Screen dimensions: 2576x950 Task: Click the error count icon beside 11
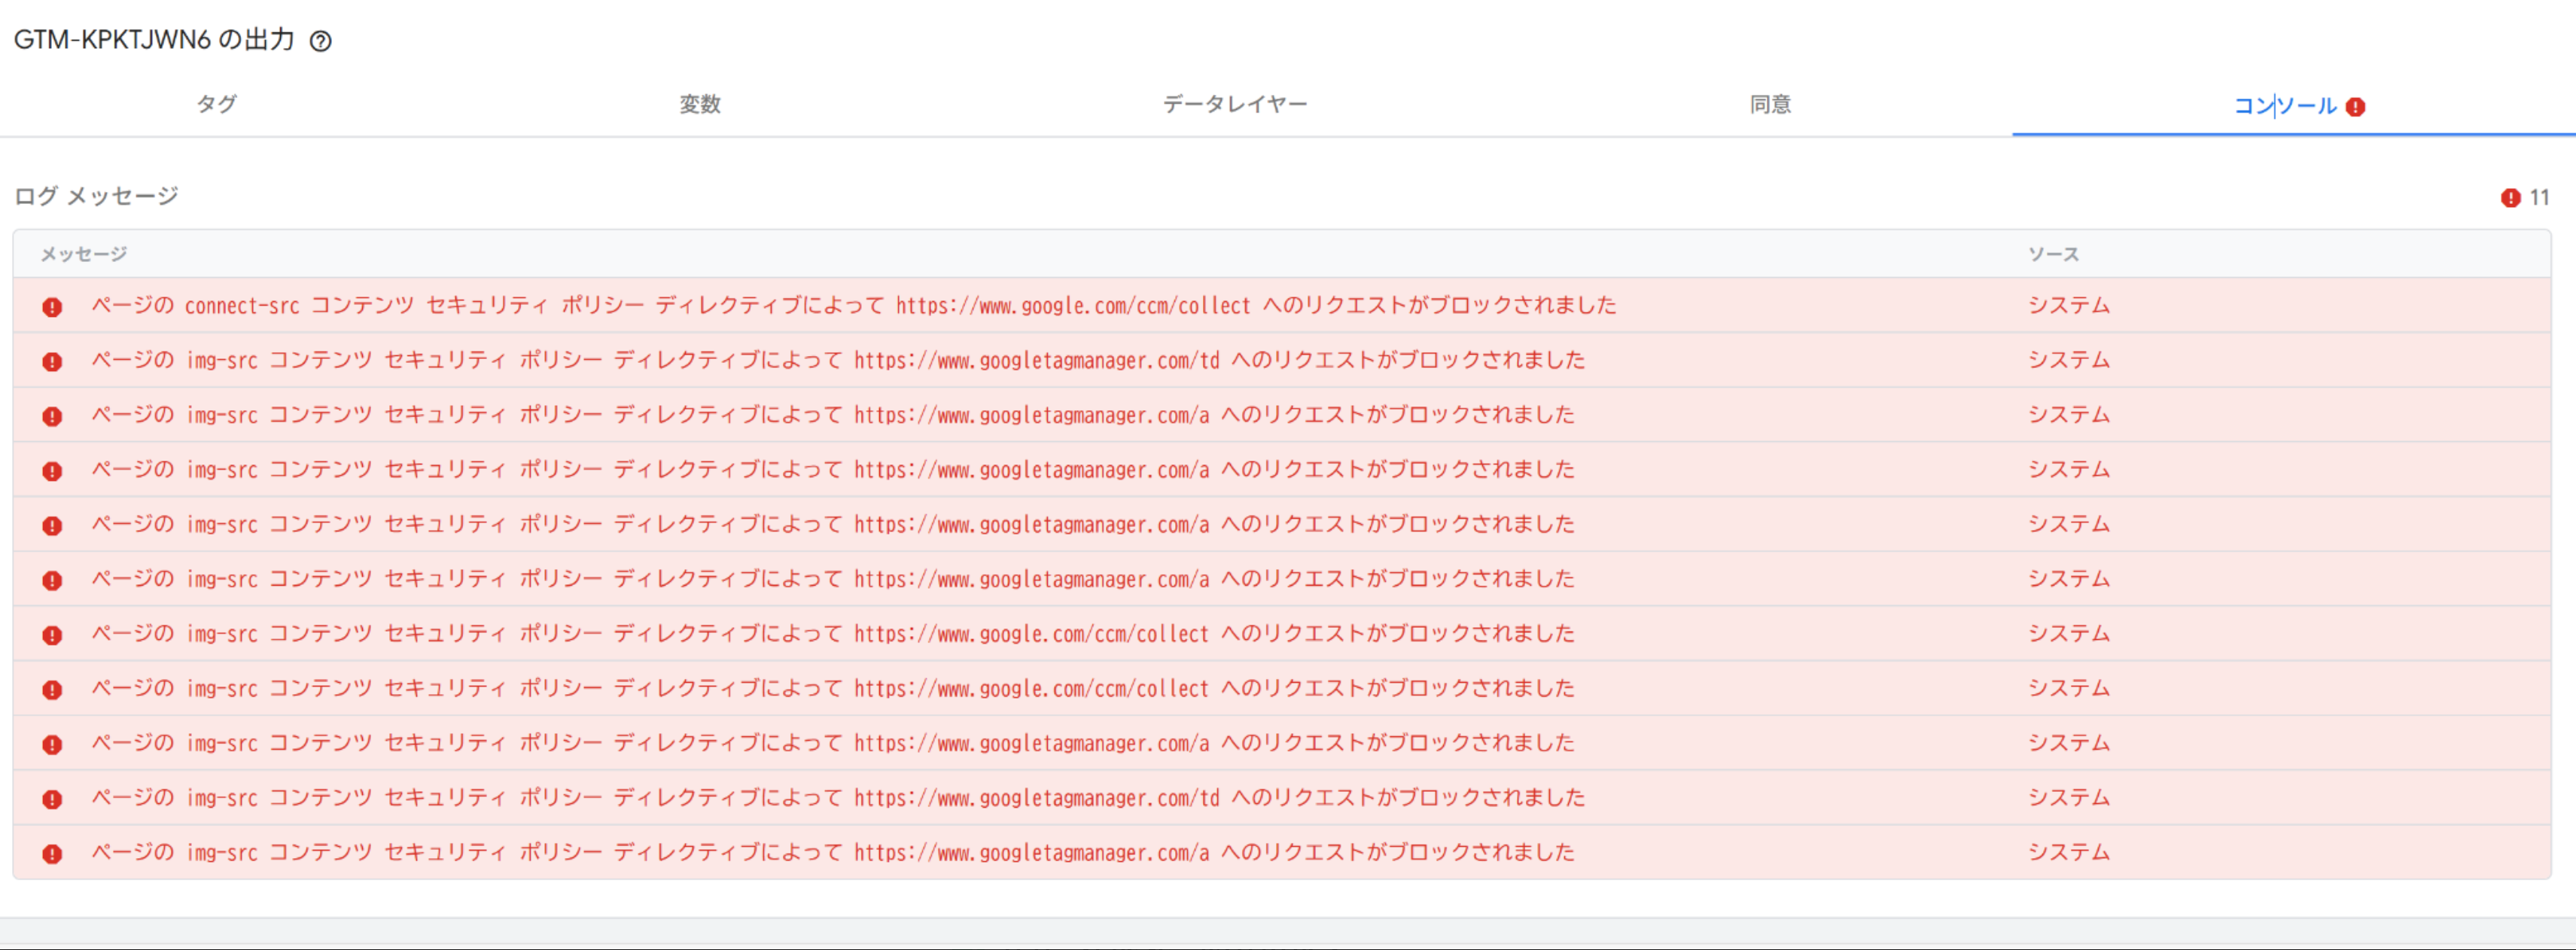tap(2510, 198)
